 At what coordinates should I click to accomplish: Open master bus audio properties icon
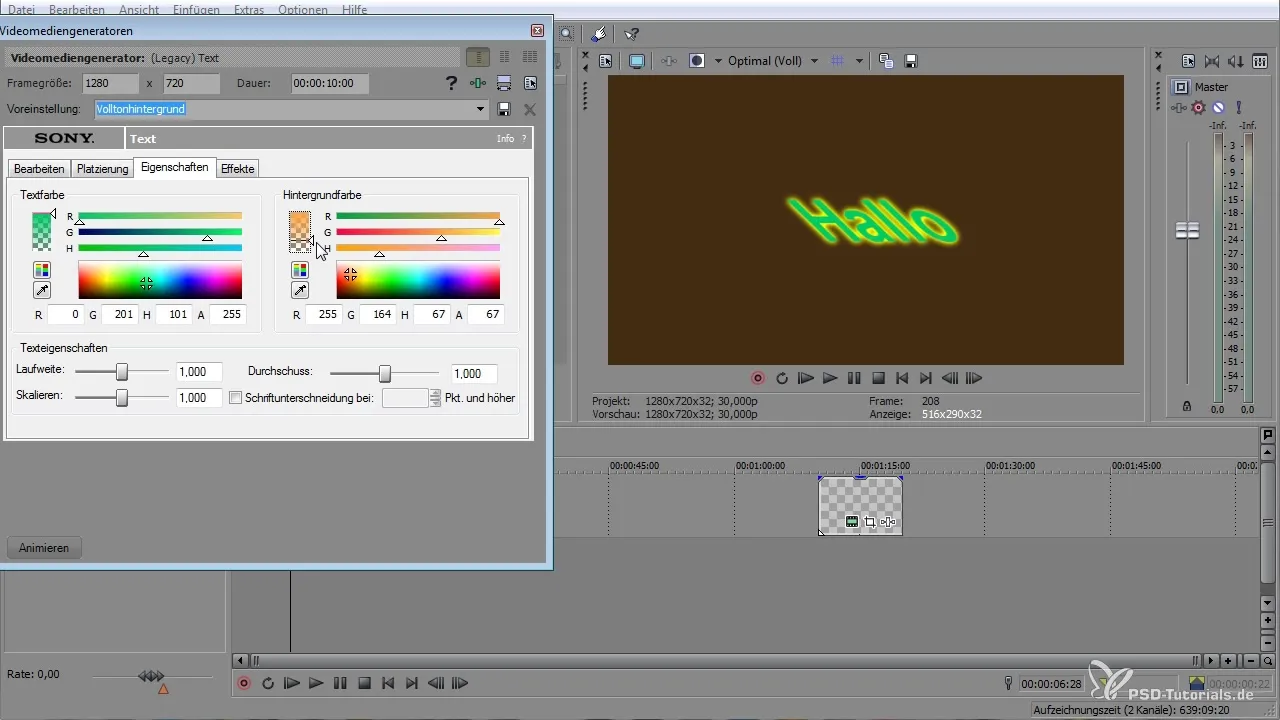[1189, 61]
